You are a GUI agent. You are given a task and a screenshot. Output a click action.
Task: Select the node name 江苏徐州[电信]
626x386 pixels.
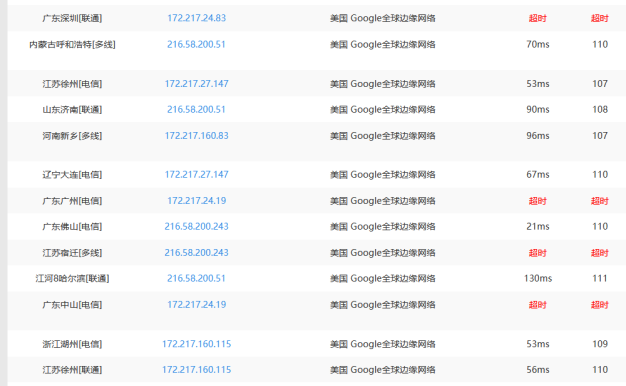point(72,84)
